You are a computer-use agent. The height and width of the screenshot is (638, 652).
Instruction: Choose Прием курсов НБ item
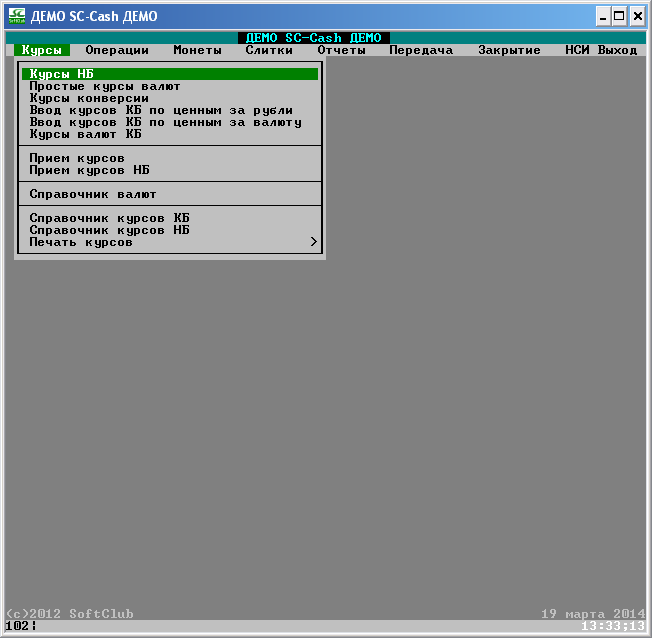pos(170,170)
